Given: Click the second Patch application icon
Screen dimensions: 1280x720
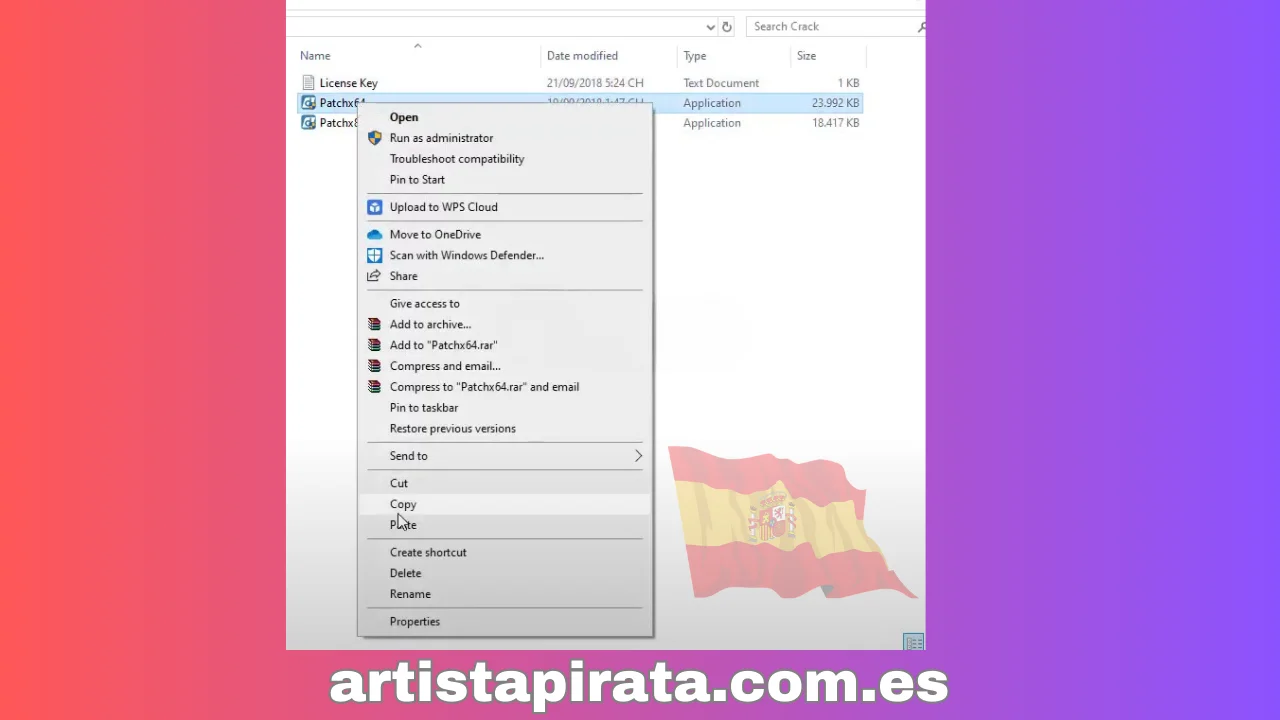Looking at the screenshot, I should pos(309,123).
